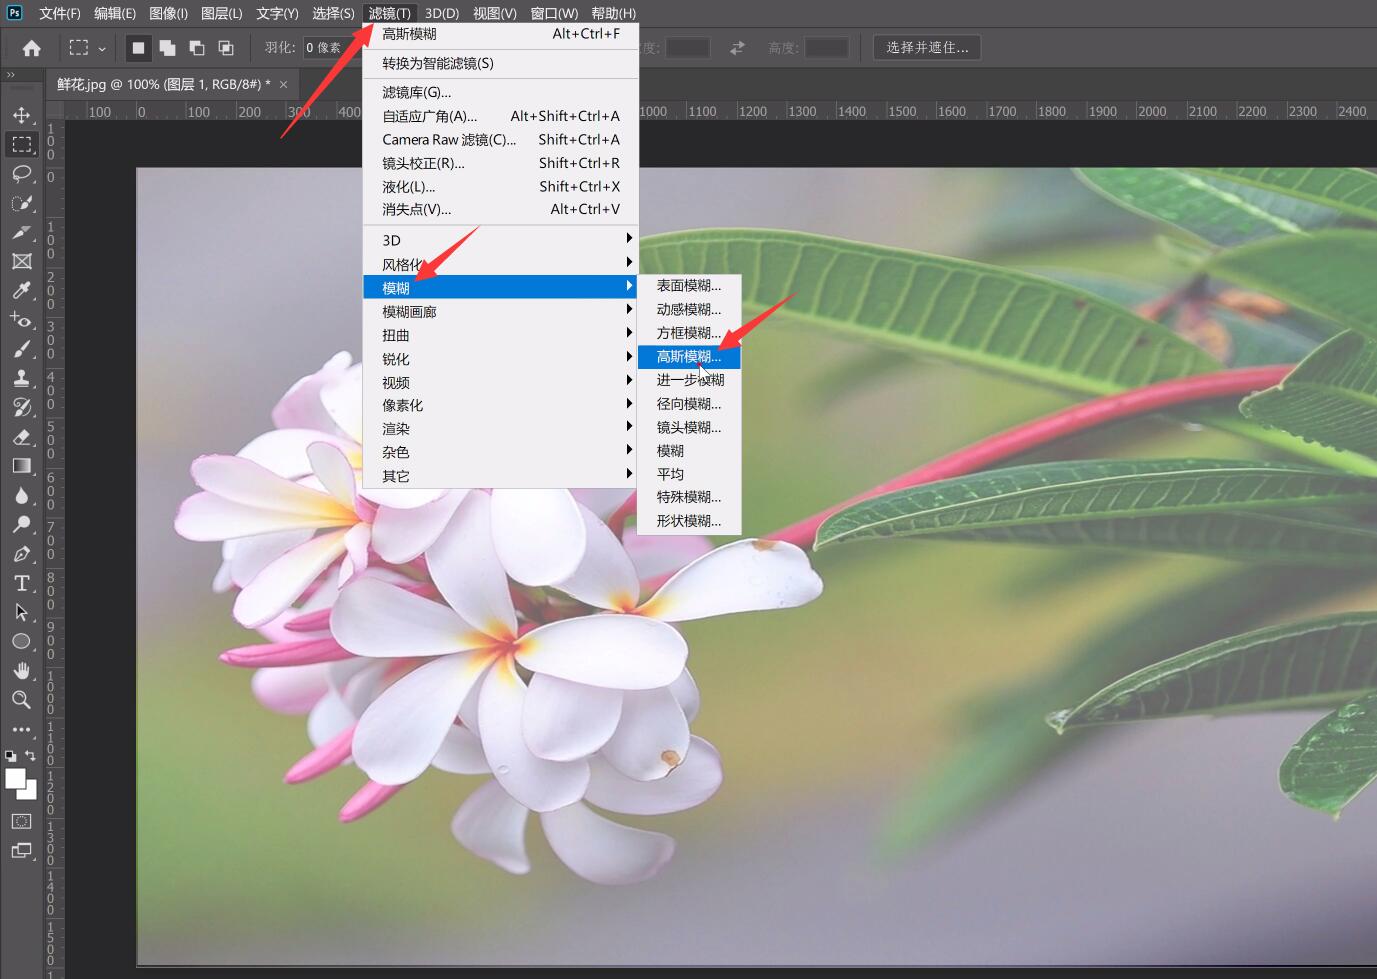Select the Horizontal Type tool
This screenshot has height=979, width=1377.
21,583
